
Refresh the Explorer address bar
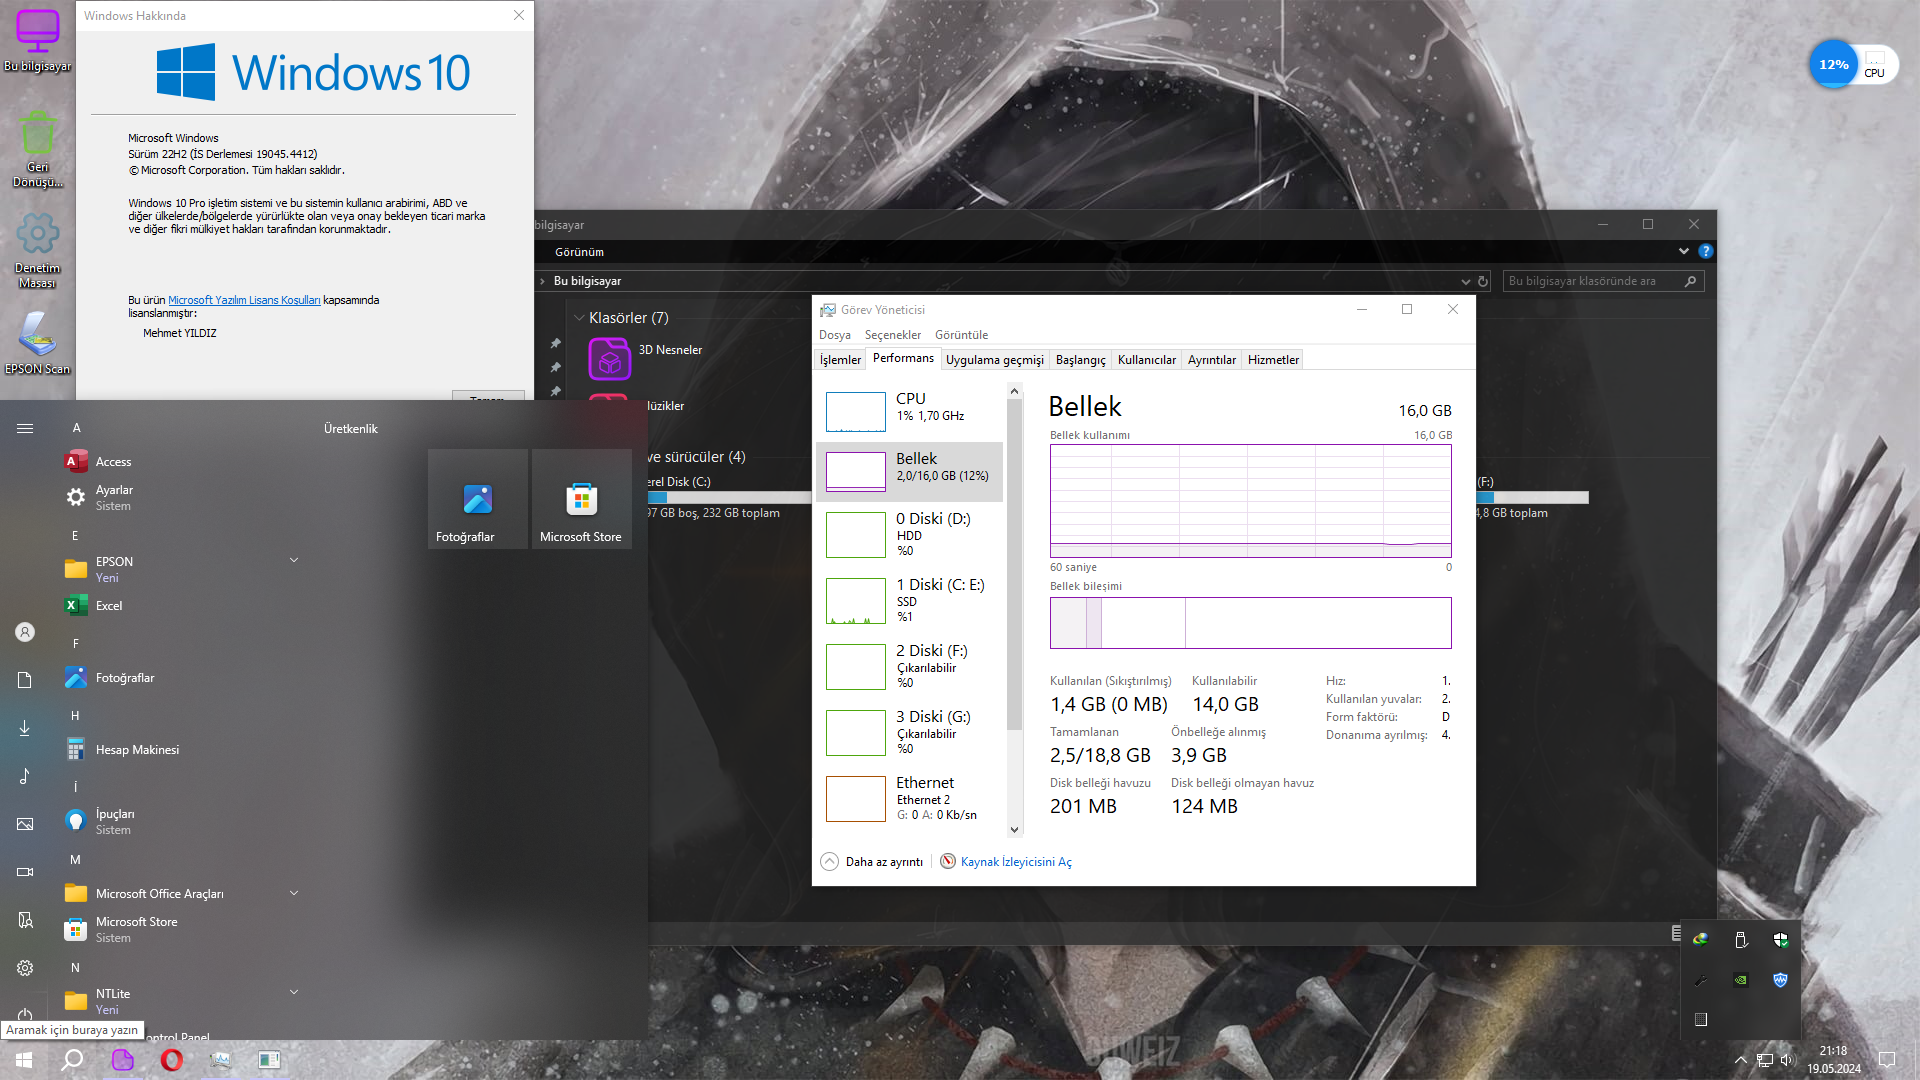[1483, 282]
